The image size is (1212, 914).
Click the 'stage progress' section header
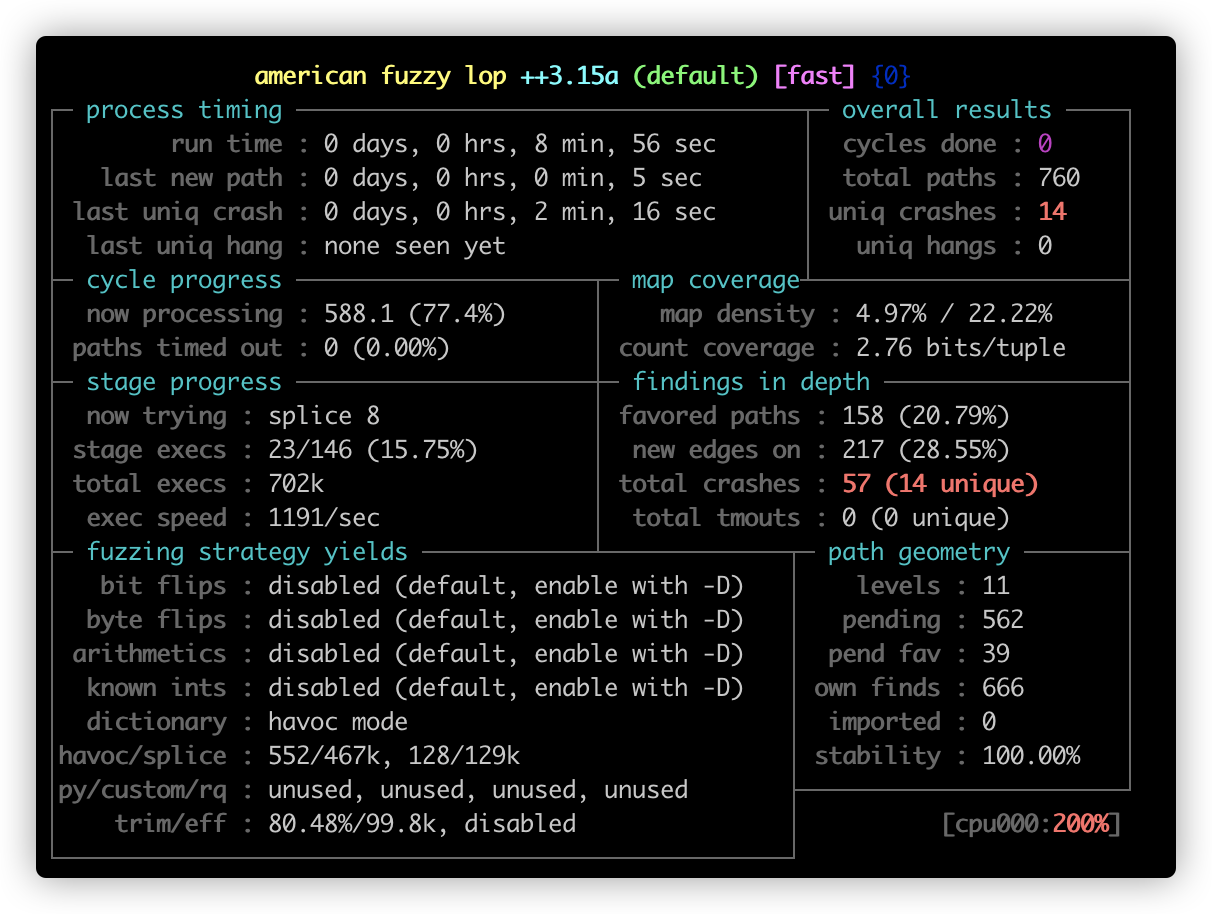coord(185,382)
